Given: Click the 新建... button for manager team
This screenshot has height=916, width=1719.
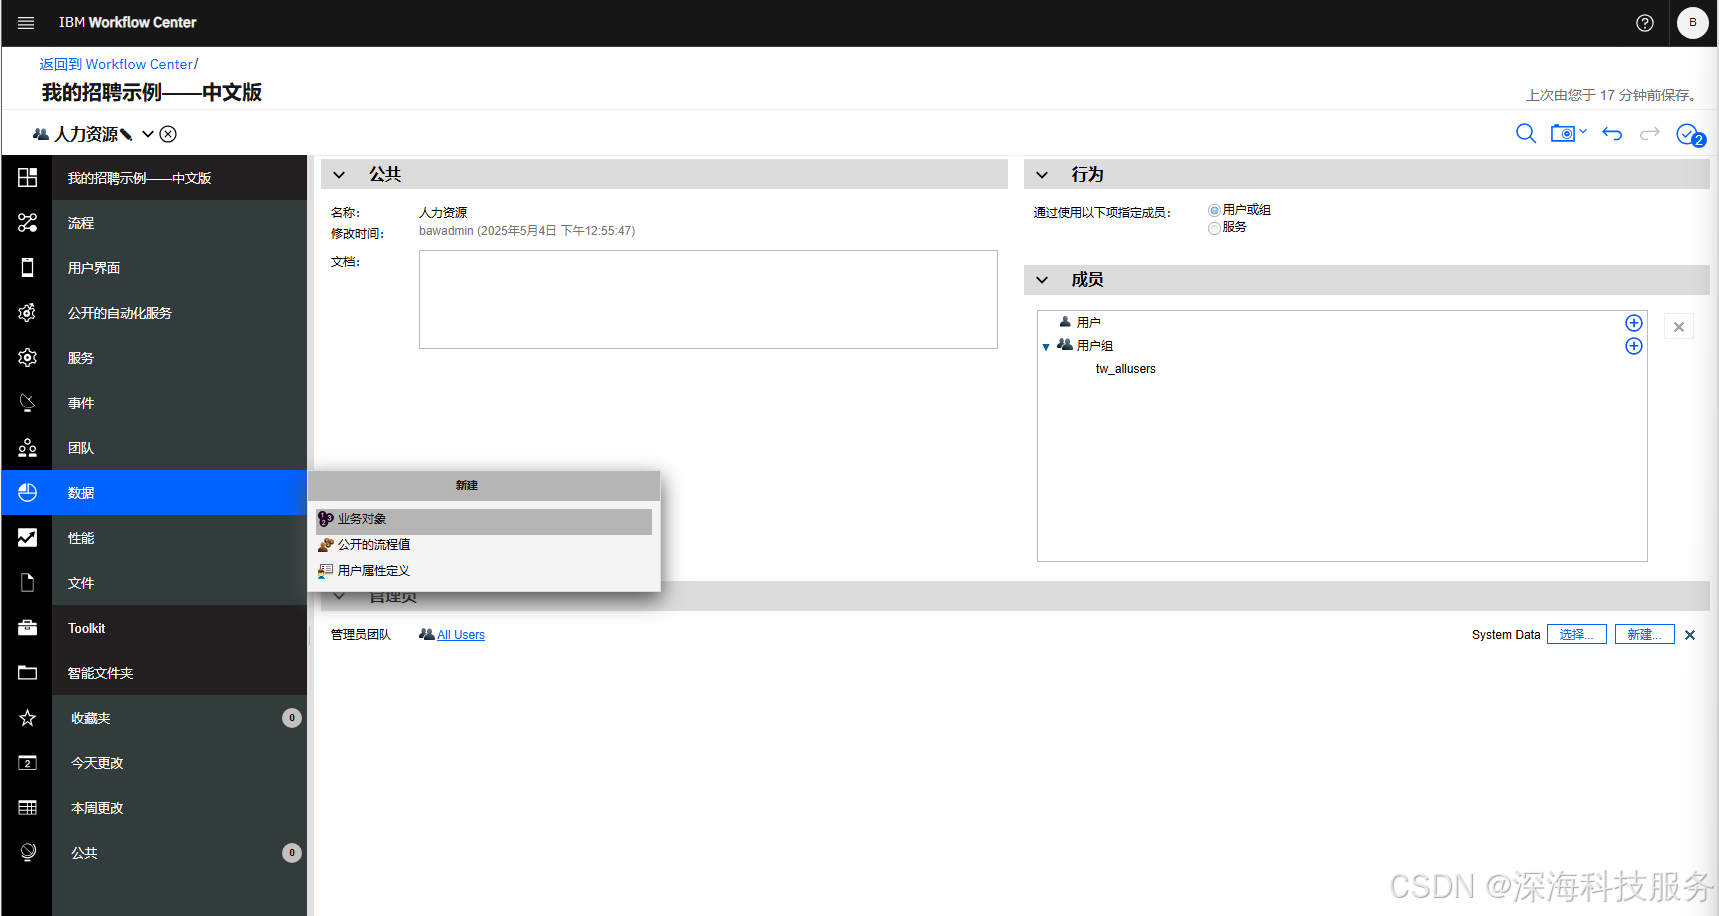Looking at the screenshot, I should (x=1645, y=634).
